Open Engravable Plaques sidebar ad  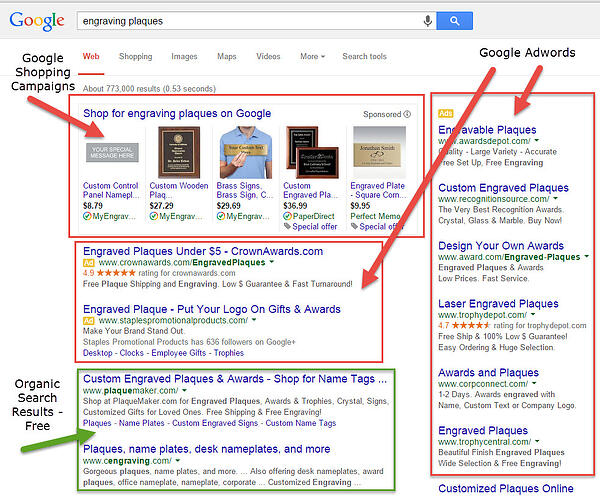[487, 130]
